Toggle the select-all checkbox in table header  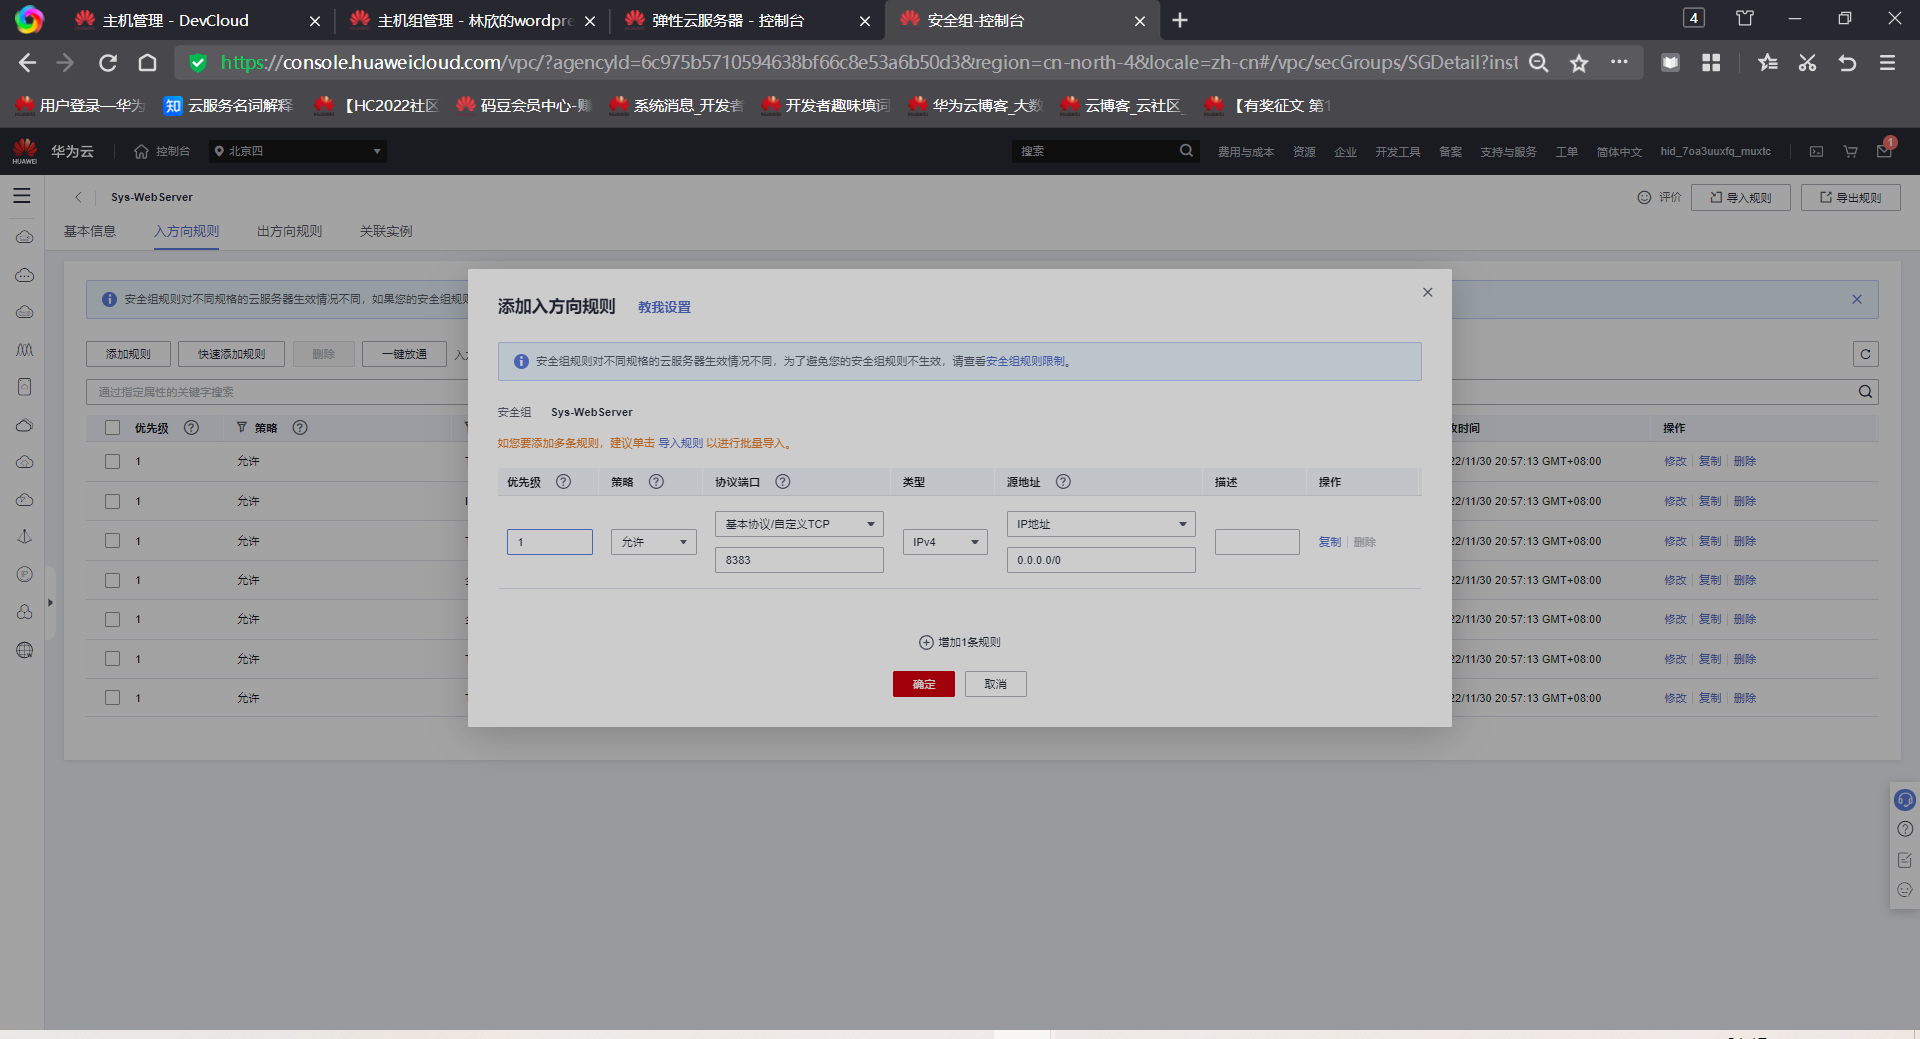coord(112,428)
